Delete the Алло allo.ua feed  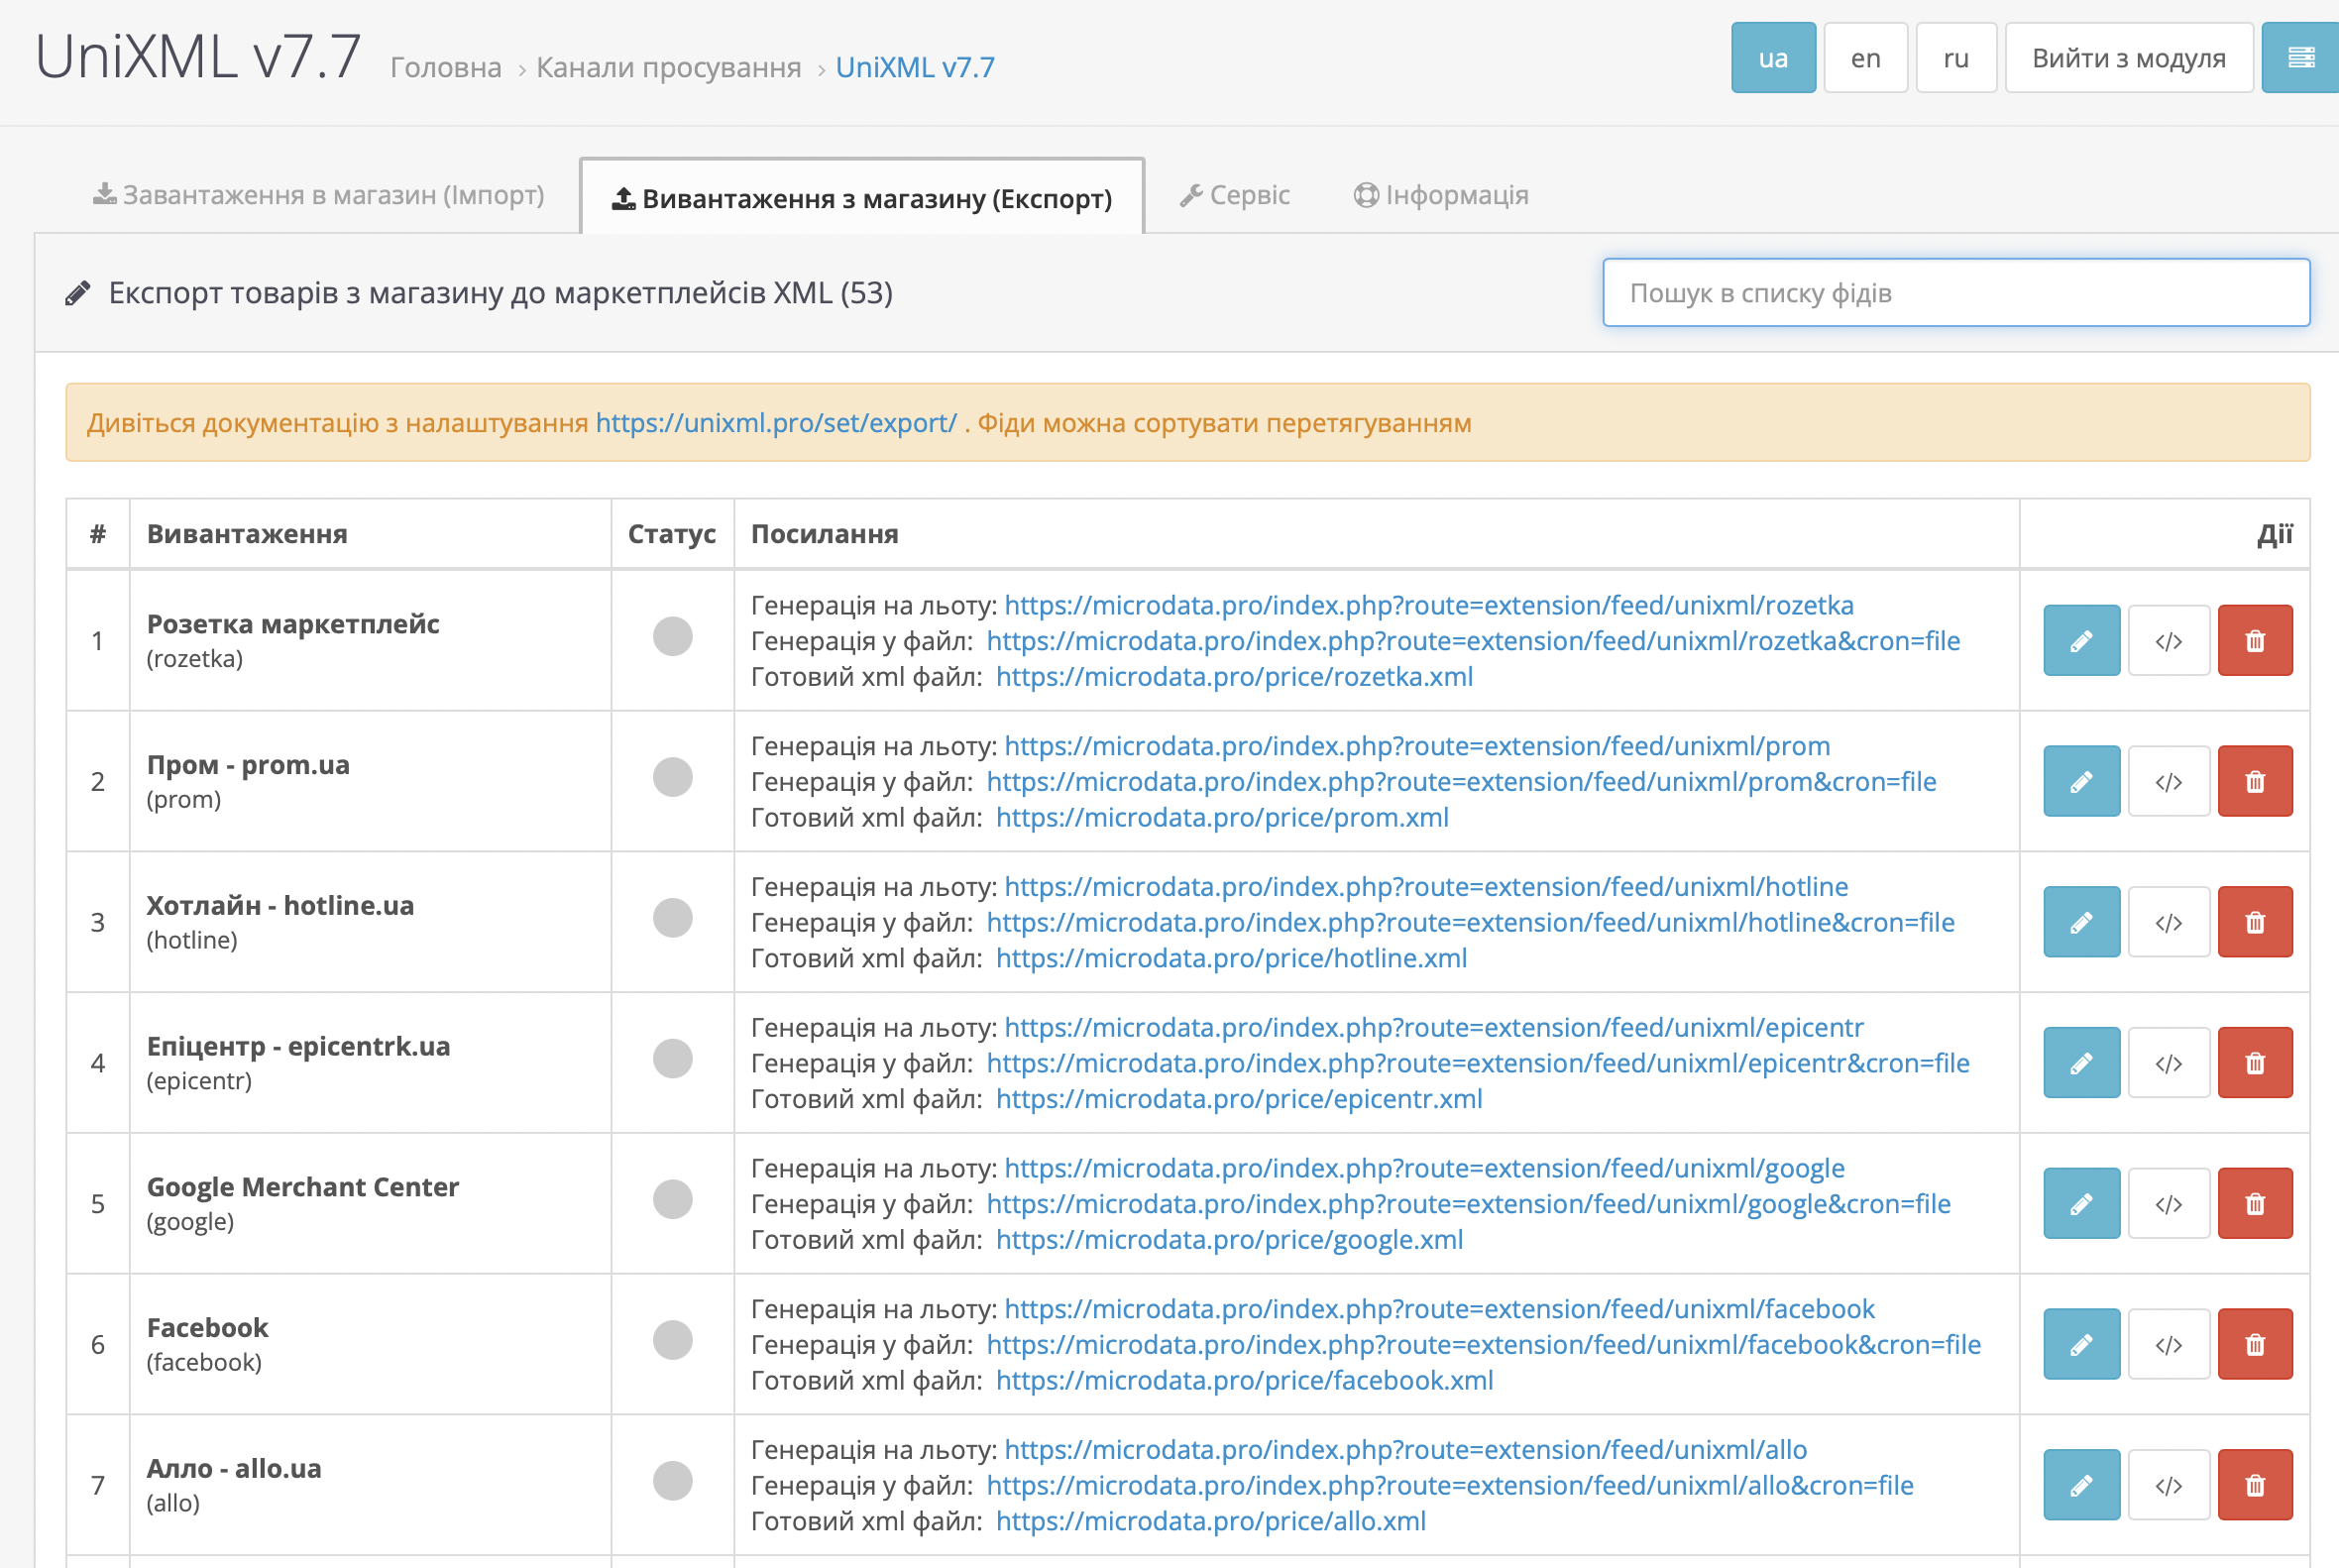point(2254,1485)
